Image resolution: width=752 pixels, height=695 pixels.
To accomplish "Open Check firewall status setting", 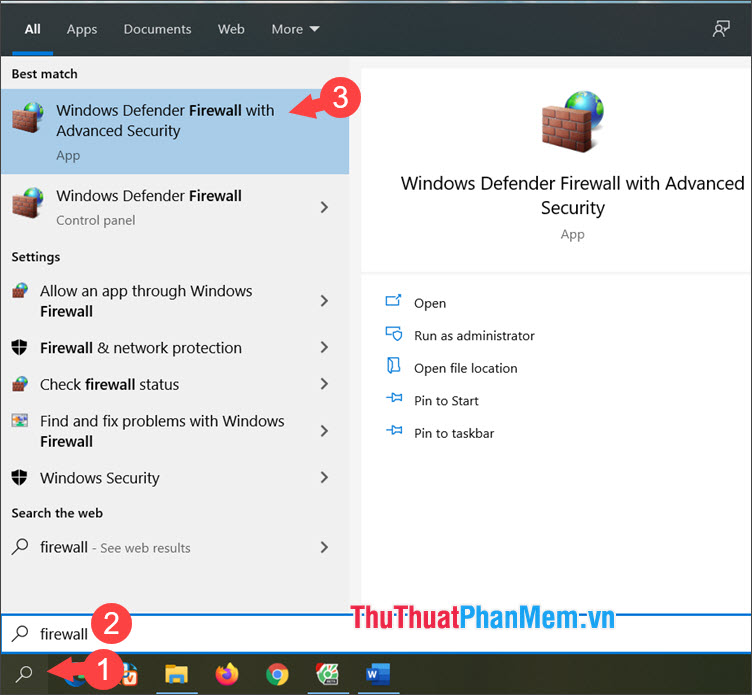I will [175, 384].
